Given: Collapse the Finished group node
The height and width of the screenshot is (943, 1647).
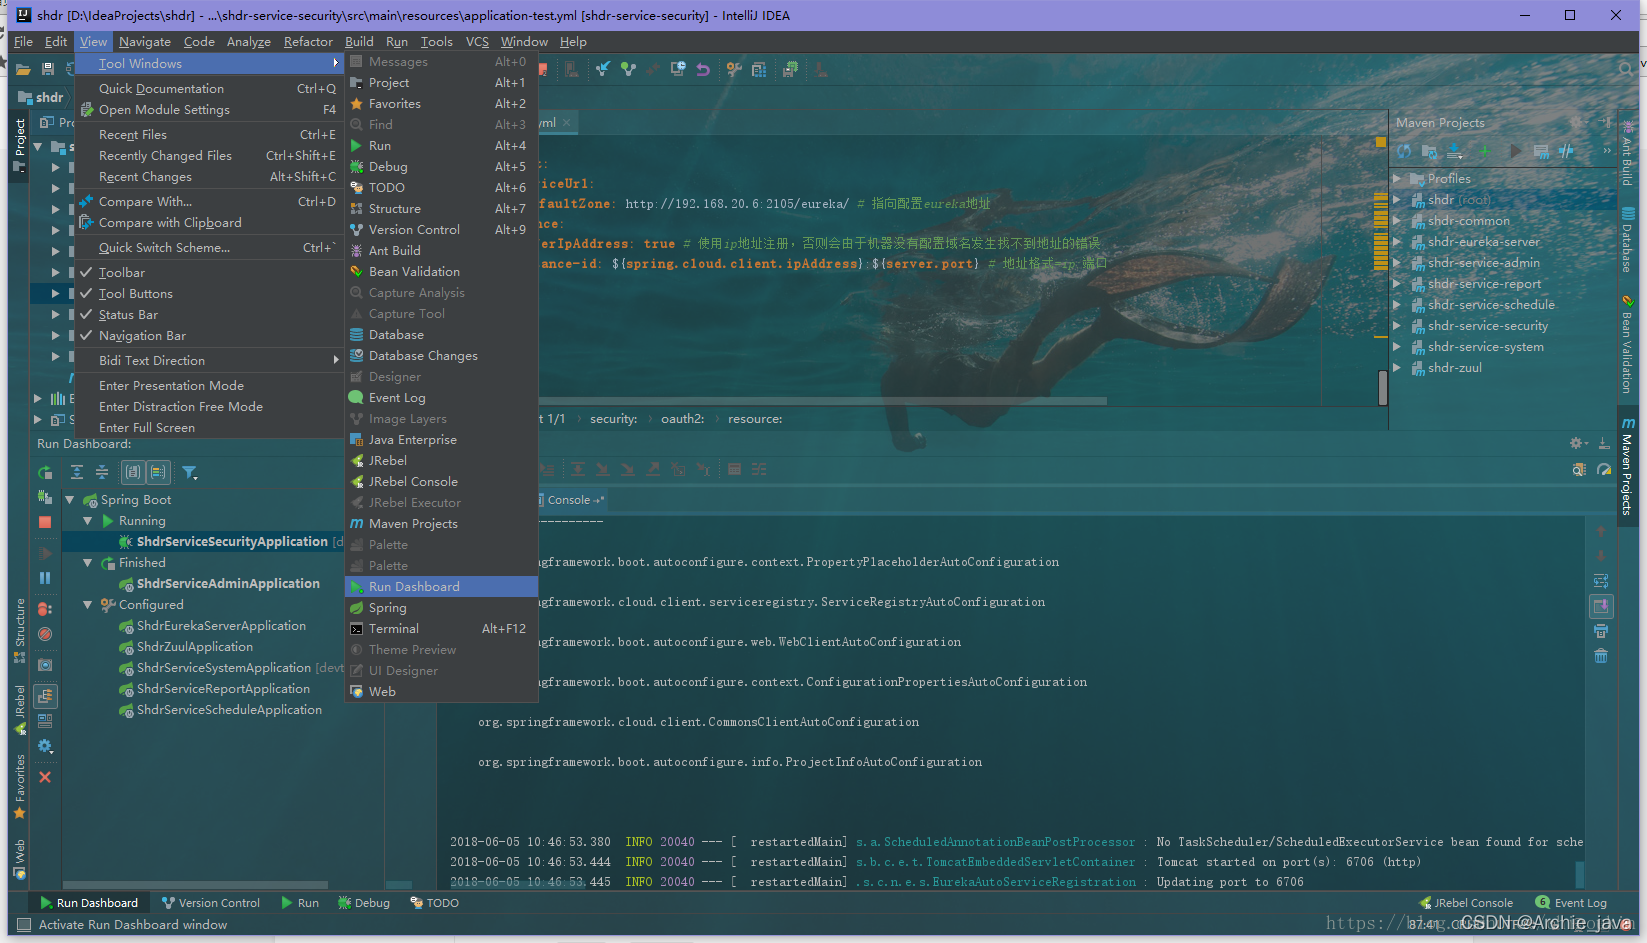Looking at the screenshot, I should tap(88, 563).
